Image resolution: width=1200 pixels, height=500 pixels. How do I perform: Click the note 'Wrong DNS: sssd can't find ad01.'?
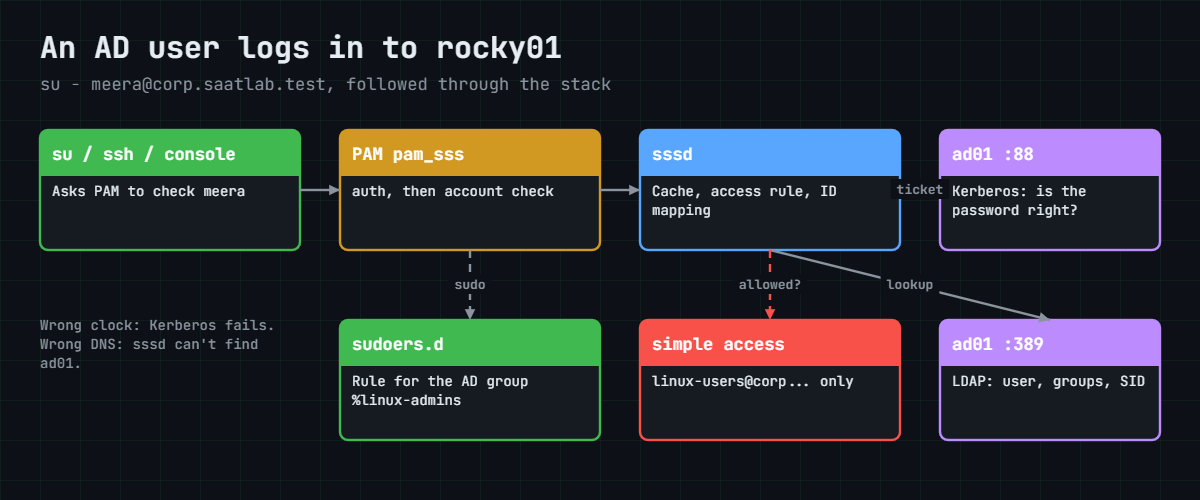[x=149, y=354]
